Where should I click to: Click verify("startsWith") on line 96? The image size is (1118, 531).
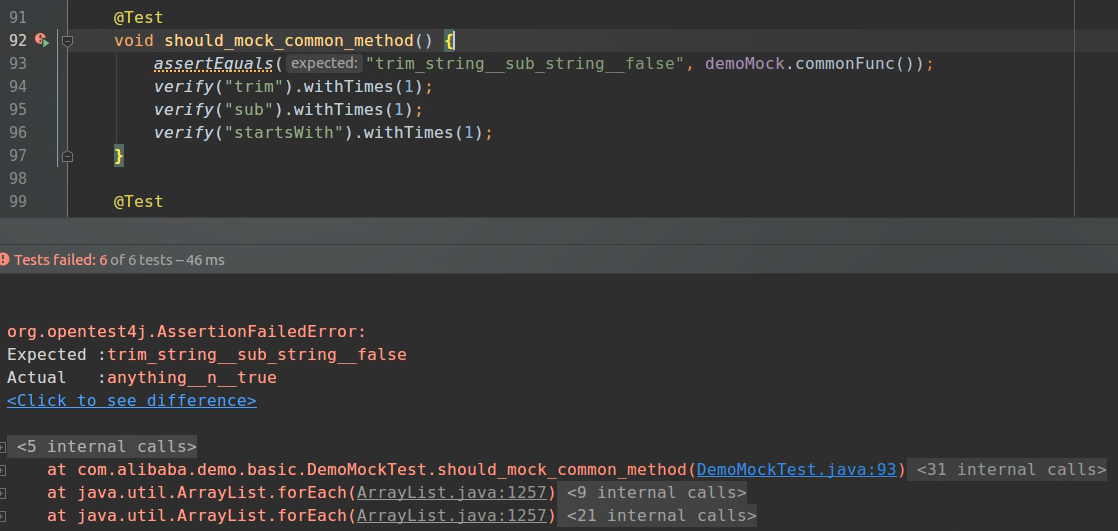[x=254, y=133]
